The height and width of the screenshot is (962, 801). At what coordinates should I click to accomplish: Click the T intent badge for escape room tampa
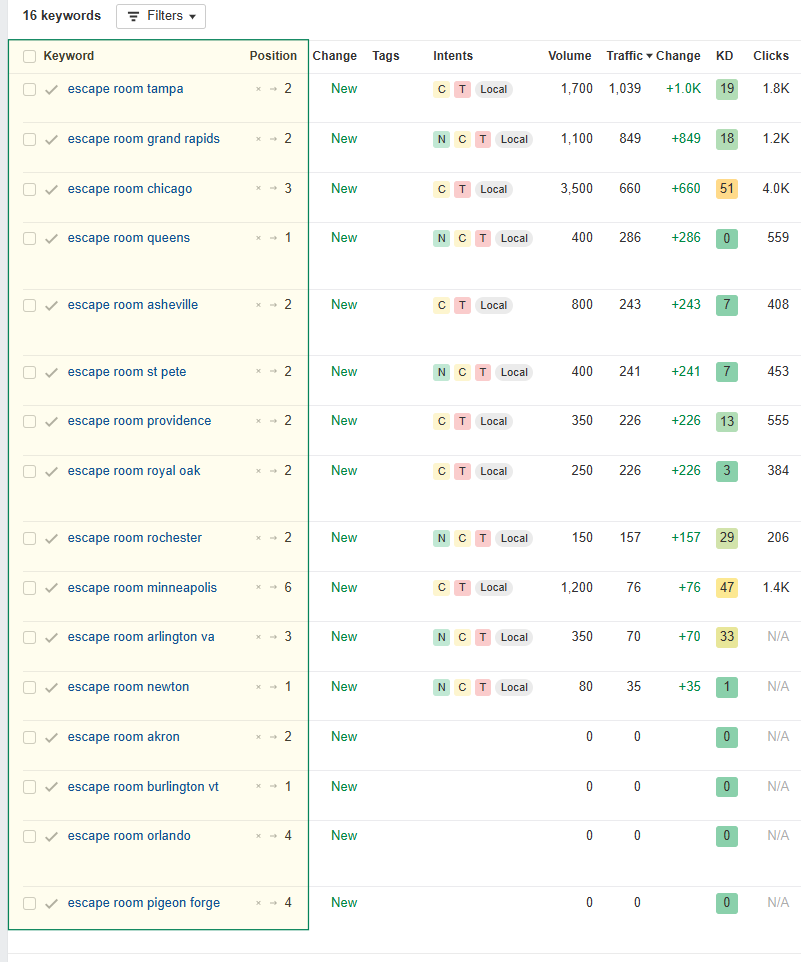pos(462,90)
